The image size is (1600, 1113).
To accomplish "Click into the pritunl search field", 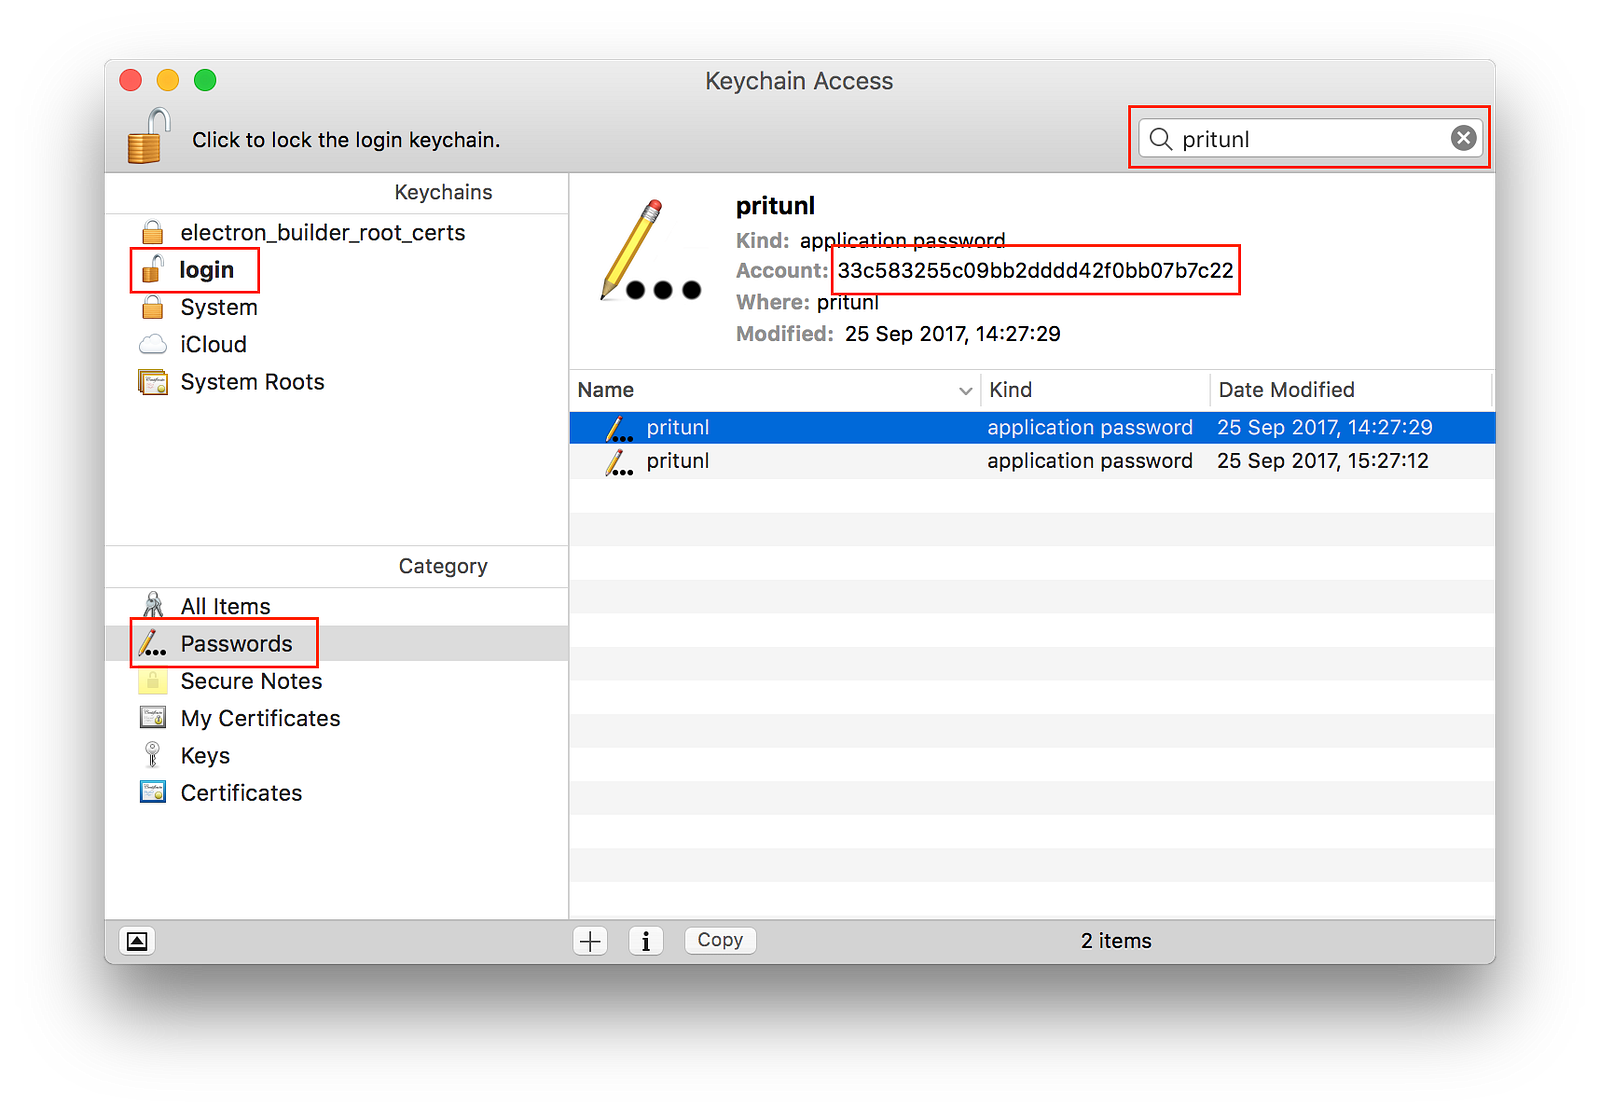I will click(x=1310, y=138).
